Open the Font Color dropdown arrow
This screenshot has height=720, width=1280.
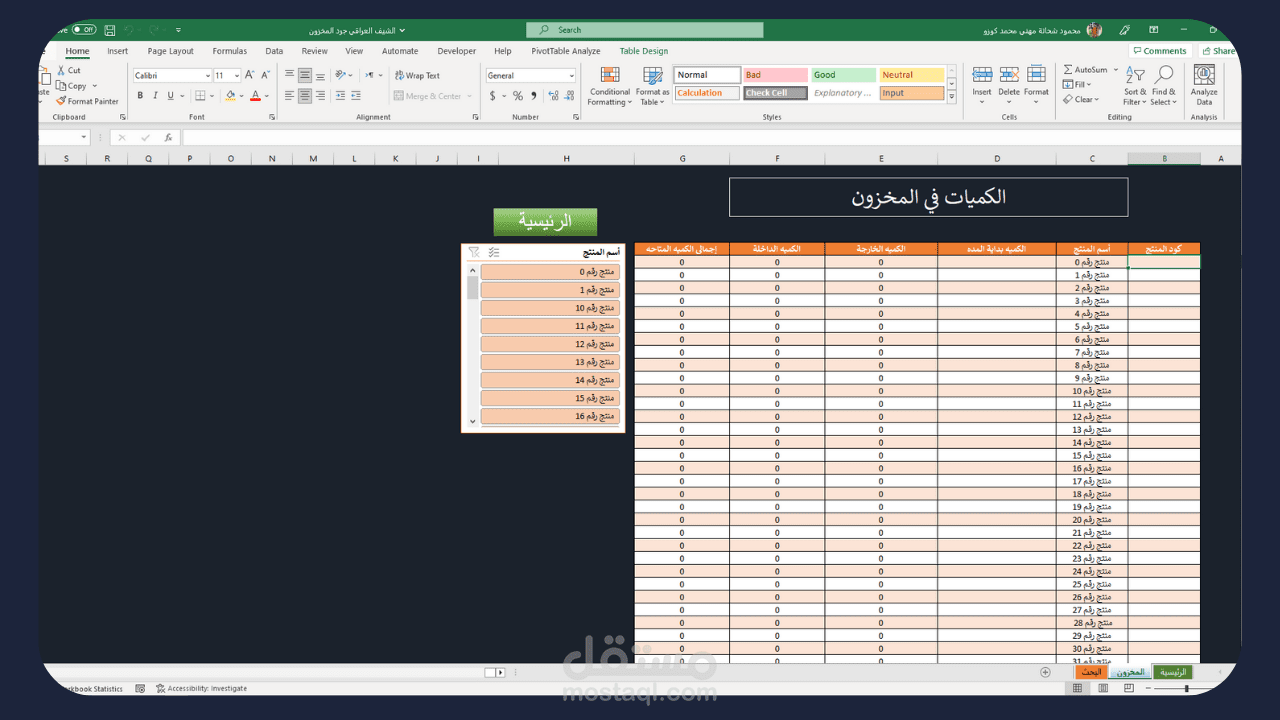(266, 96)
